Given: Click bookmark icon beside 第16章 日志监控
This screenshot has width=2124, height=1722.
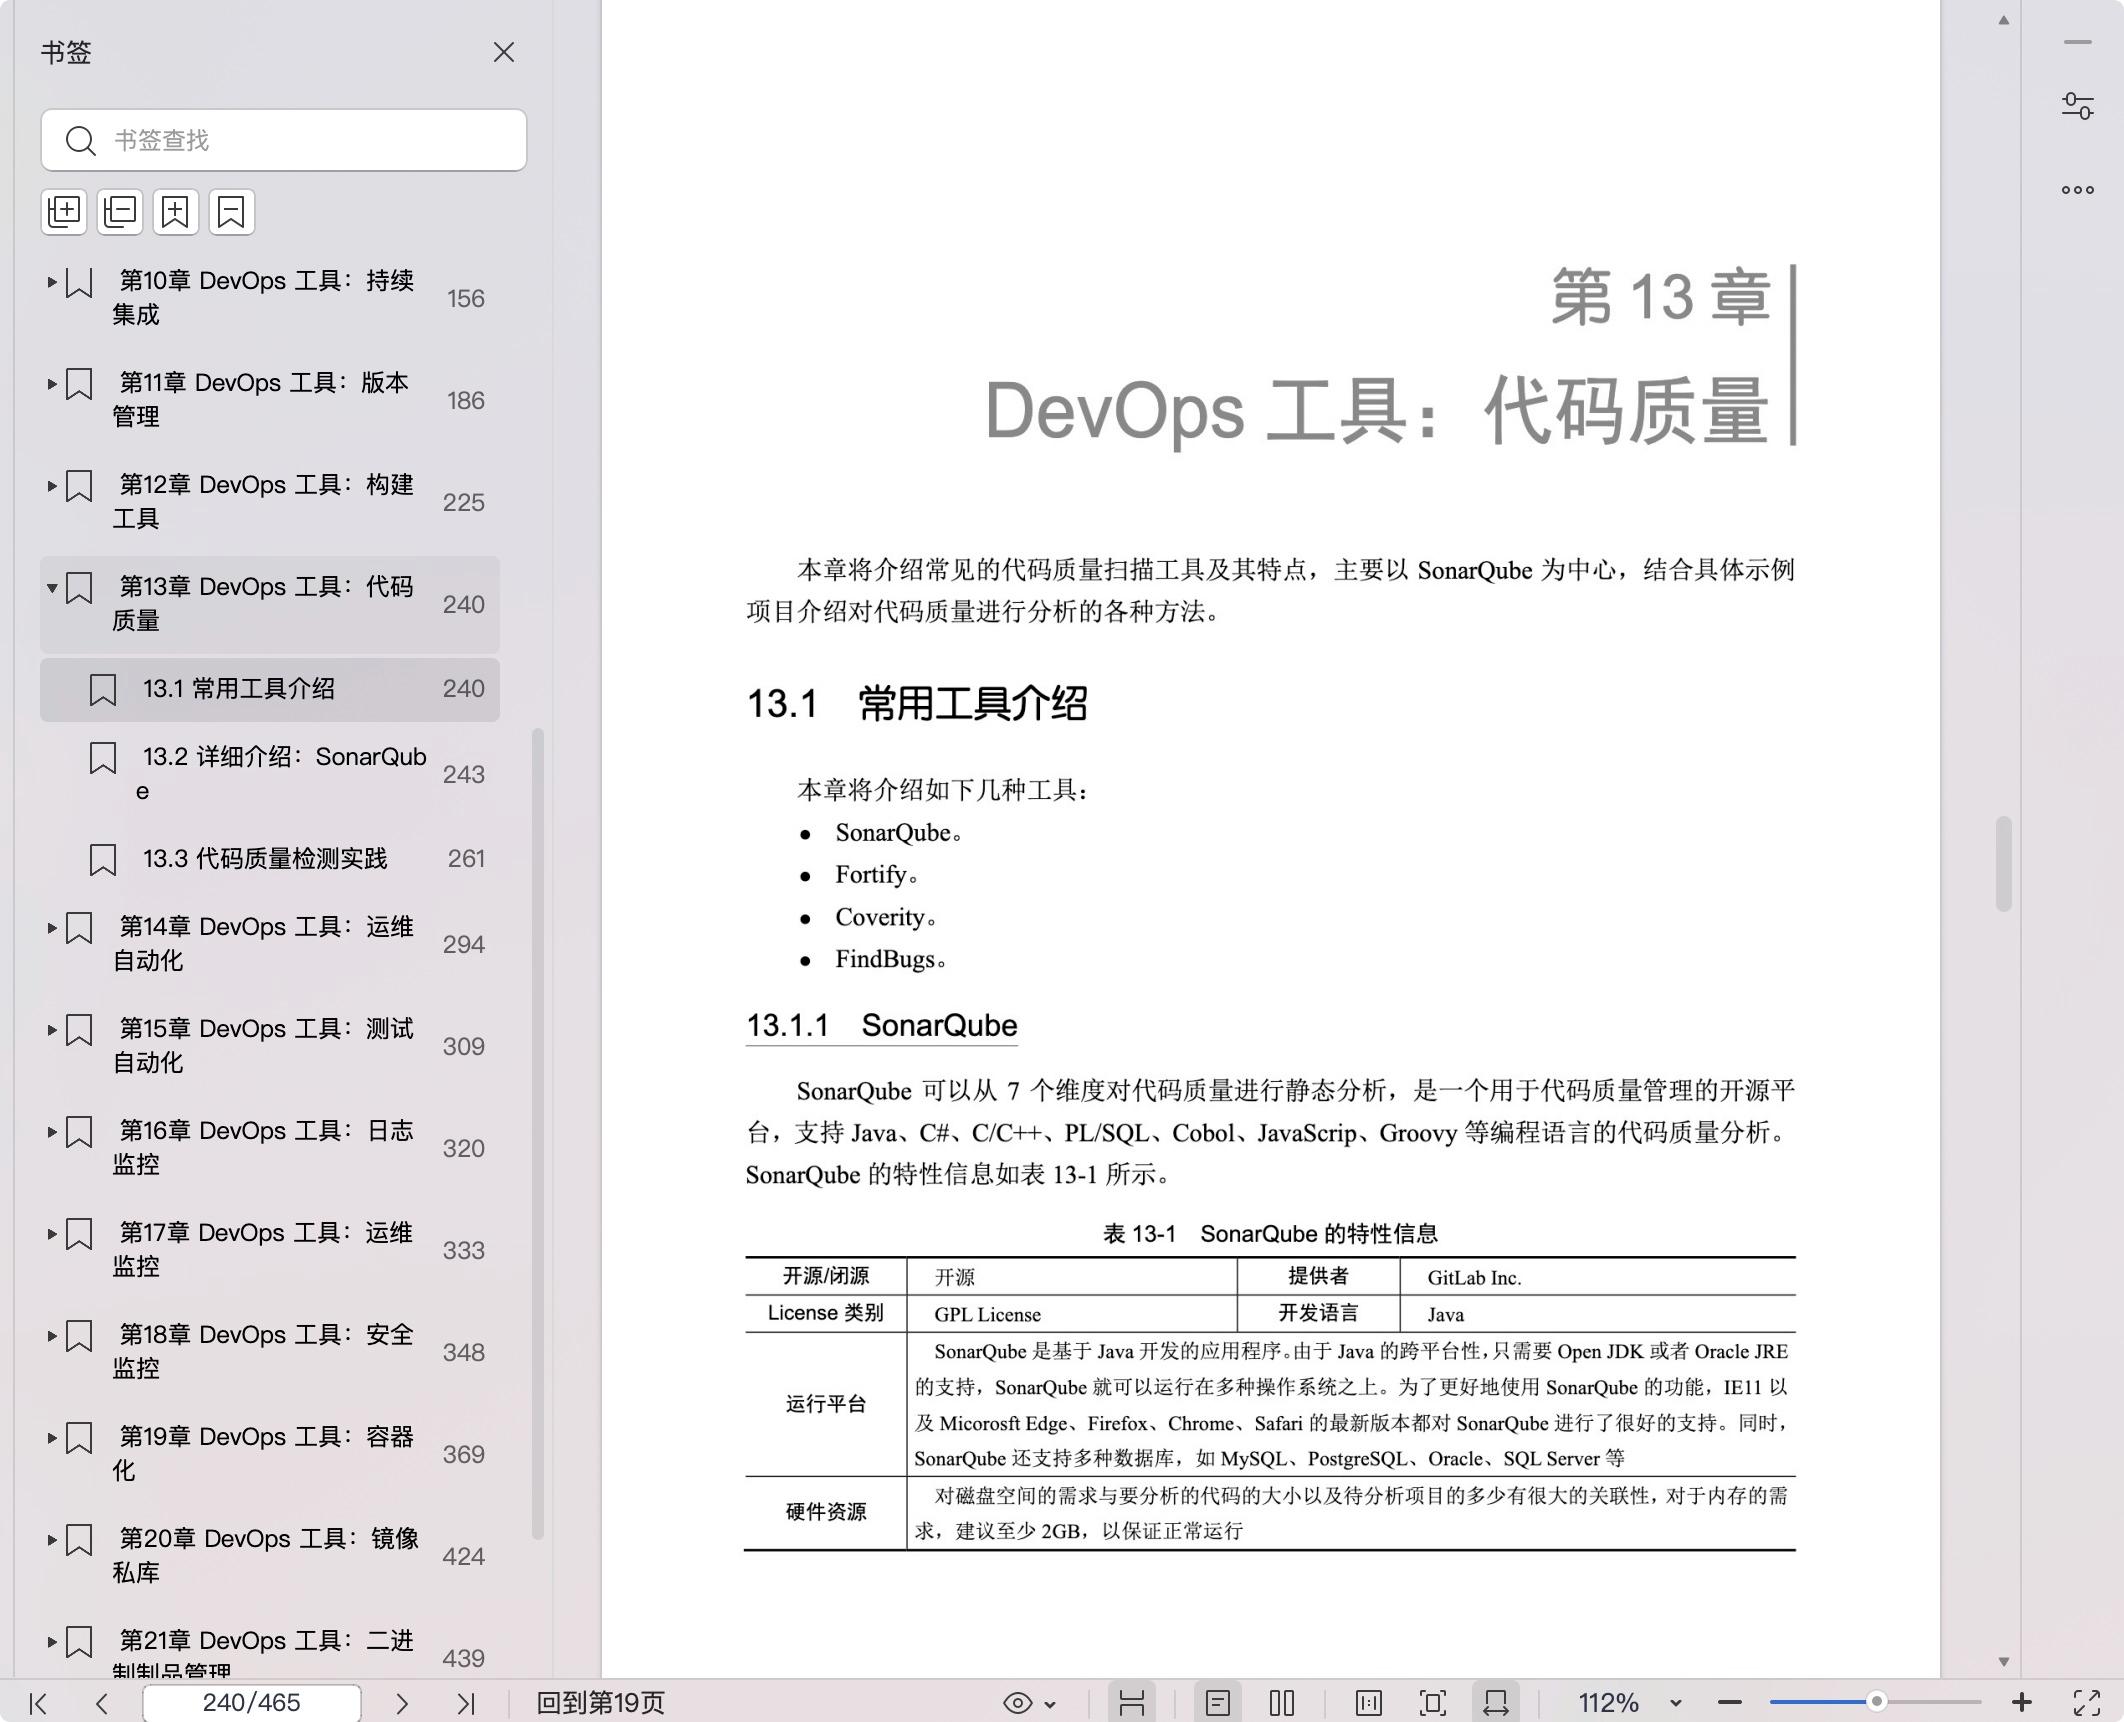Looking at the screenshot, I should [x=79, y=1133].
